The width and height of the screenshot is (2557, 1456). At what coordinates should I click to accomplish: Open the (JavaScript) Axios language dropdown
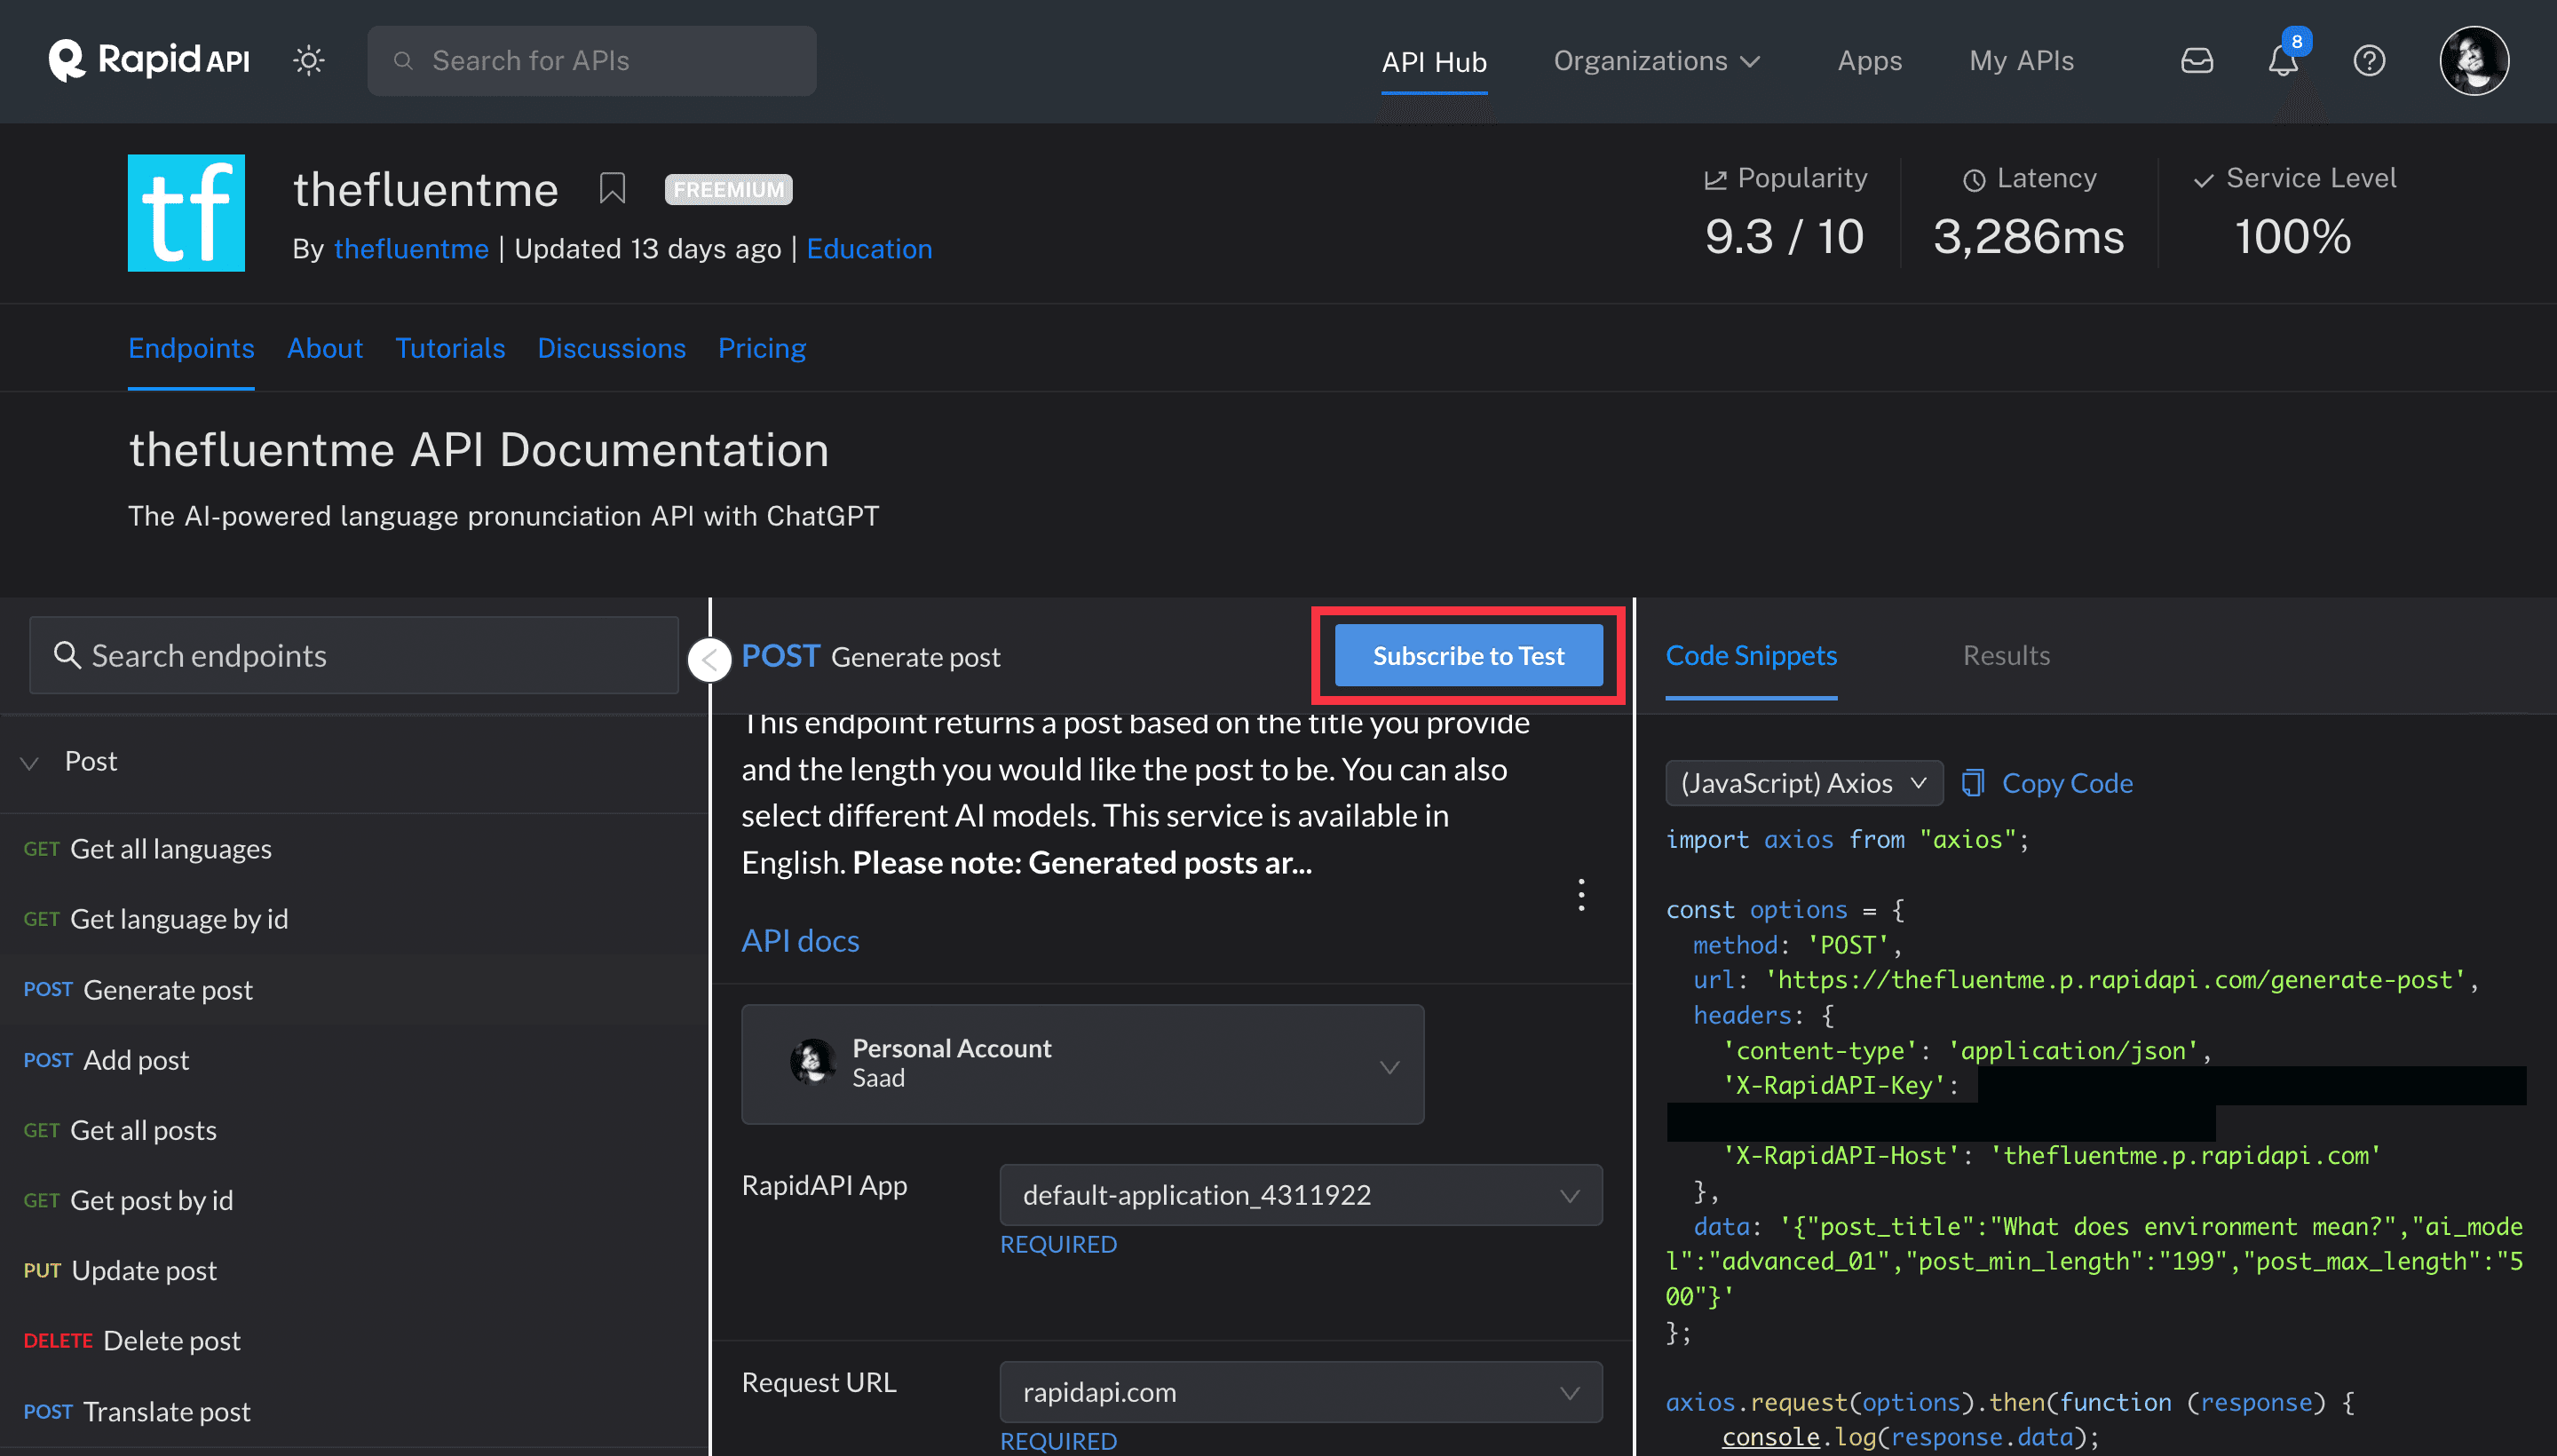[x=1803, y=783]
